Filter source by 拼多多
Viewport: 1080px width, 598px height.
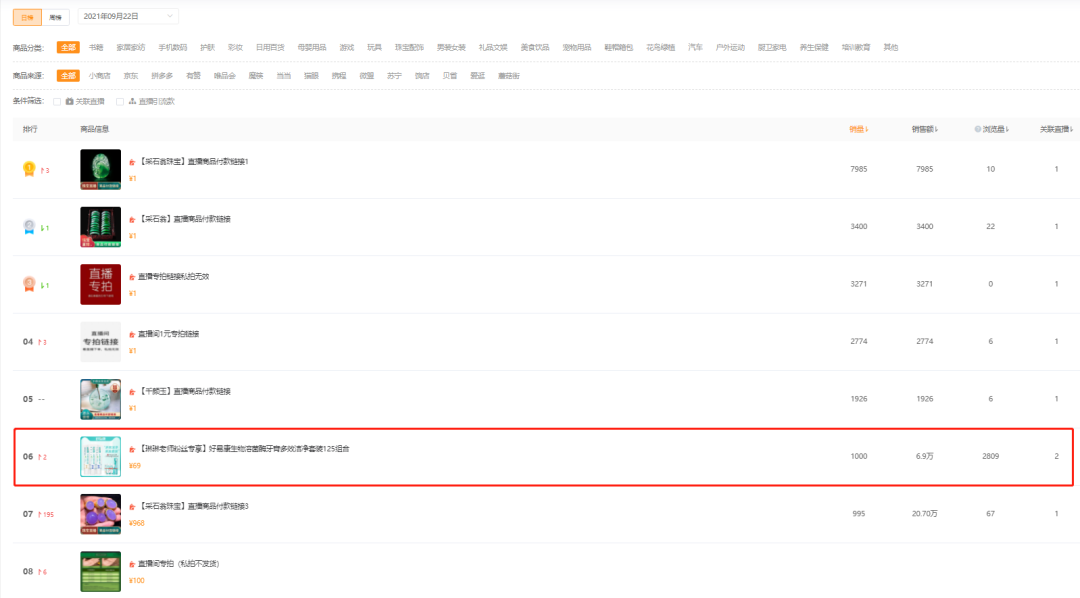click(x=162, y=76)
